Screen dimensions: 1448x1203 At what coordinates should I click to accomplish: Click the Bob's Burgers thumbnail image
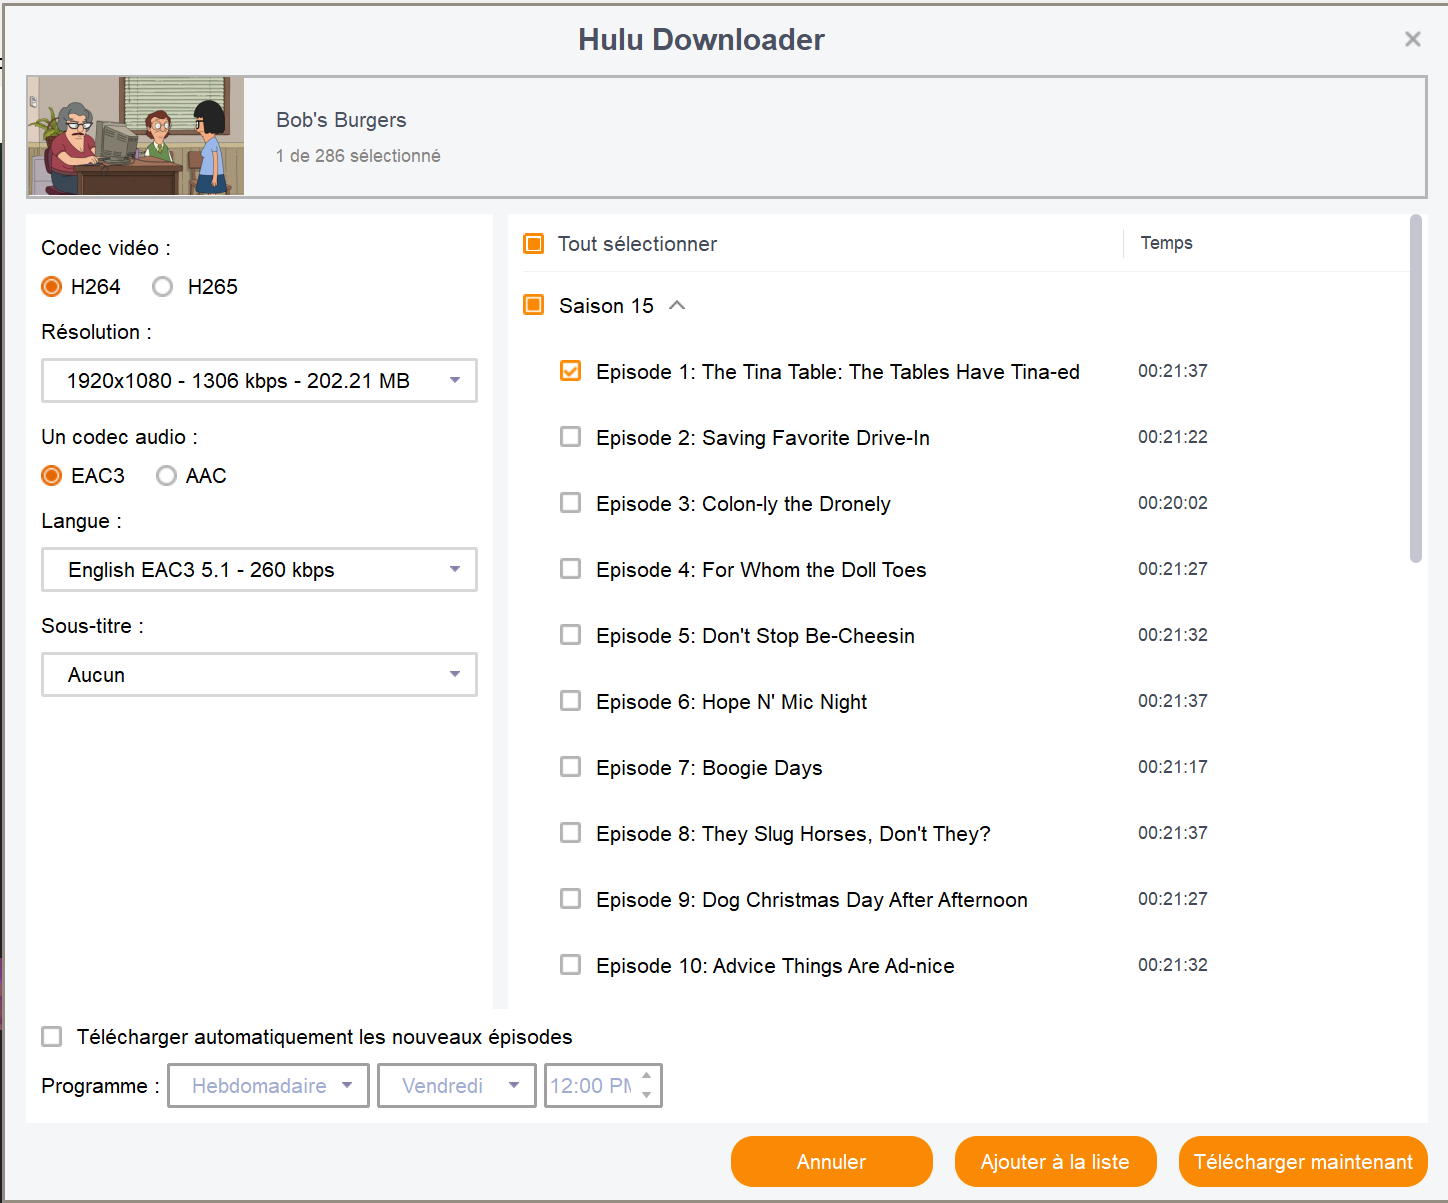click(x=136, y=136)
